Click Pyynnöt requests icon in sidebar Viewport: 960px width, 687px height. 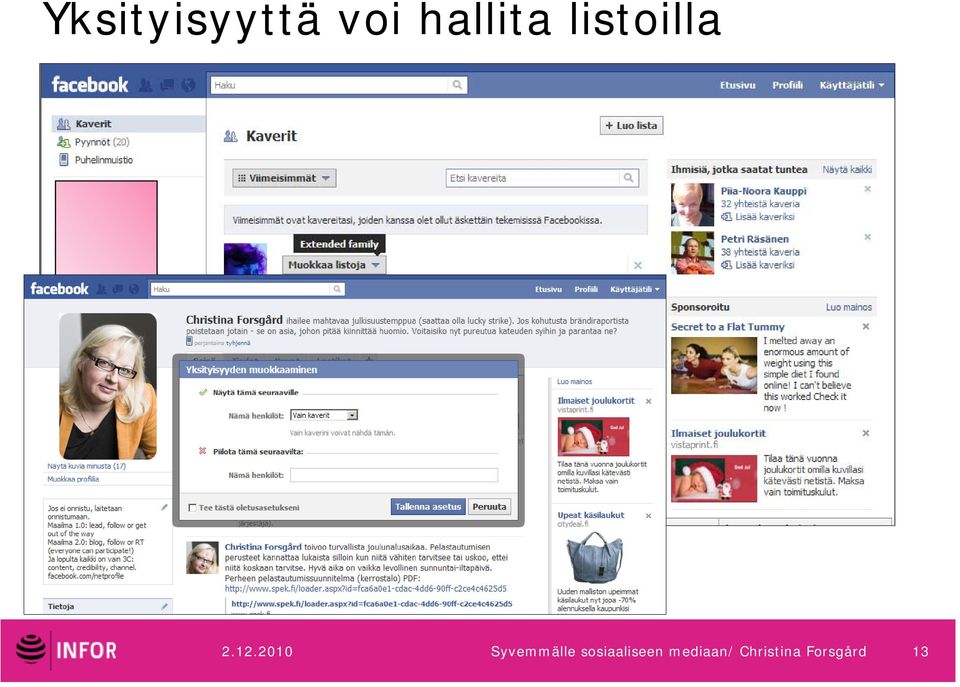(64, 142)
